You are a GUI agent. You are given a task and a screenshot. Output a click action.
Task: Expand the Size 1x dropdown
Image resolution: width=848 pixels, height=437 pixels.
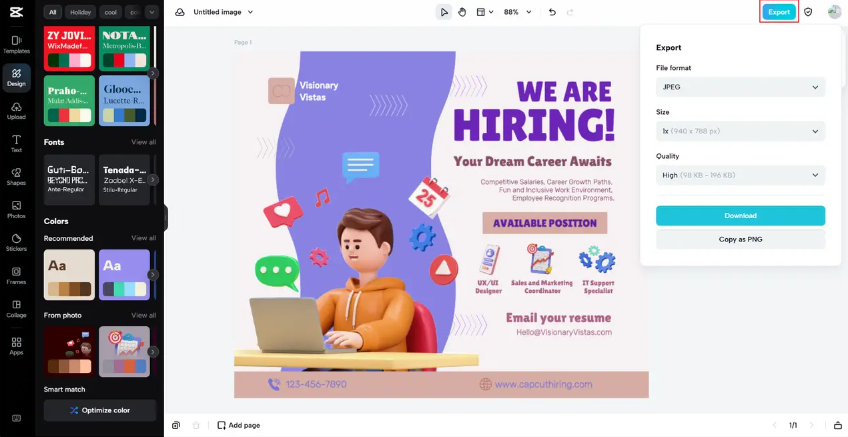tap(740, 131)
